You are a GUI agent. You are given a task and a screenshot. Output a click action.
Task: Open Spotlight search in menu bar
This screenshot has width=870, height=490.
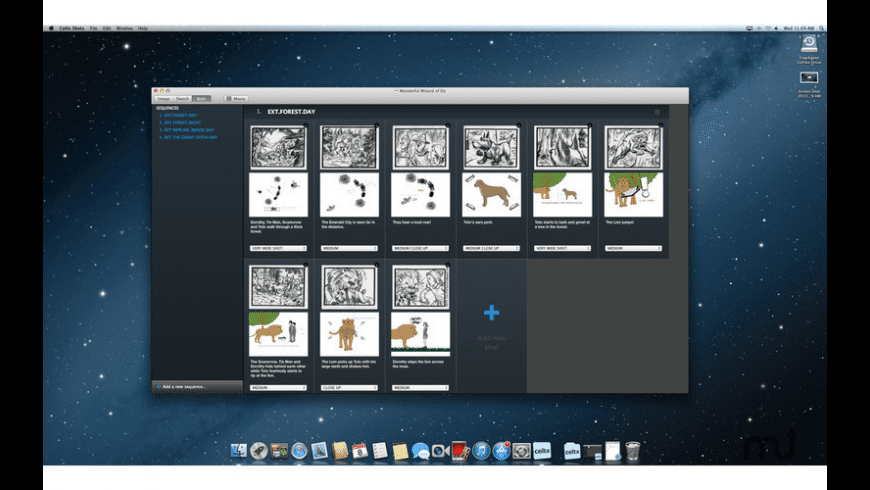(821, 28)
